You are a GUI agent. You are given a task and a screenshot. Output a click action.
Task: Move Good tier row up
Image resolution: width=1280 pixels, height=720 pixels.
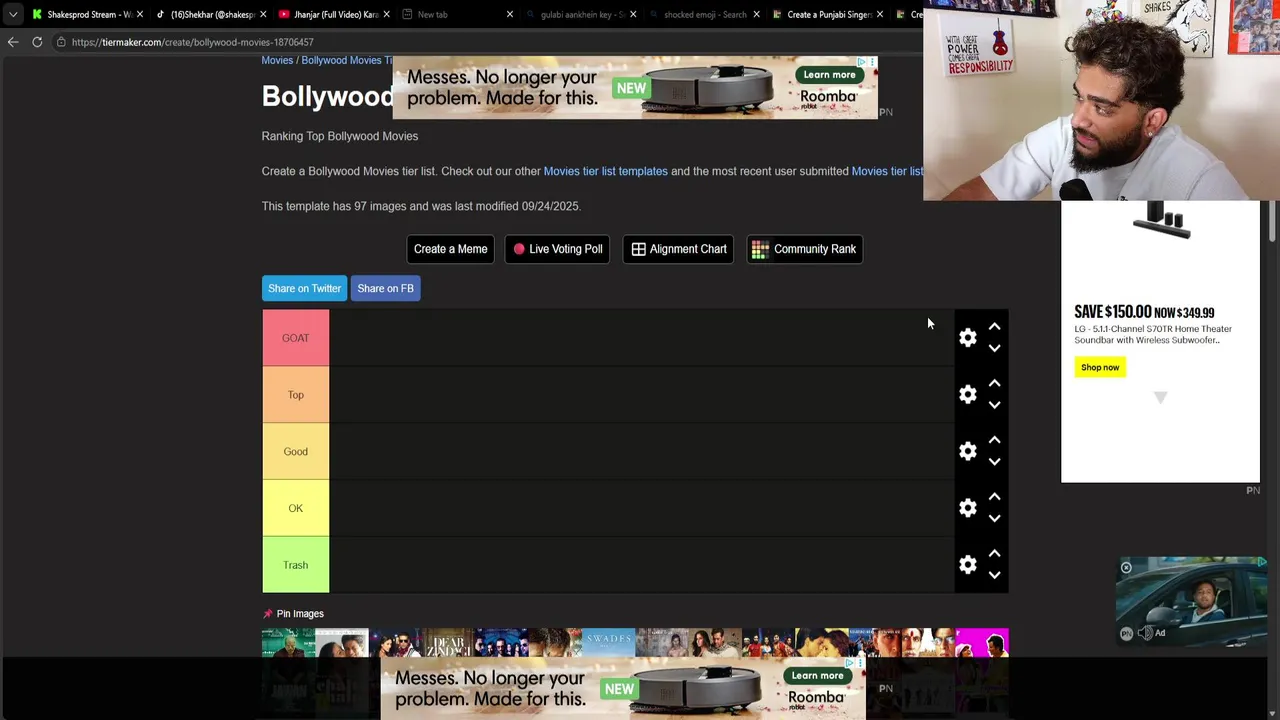click(x=994, y=440)
